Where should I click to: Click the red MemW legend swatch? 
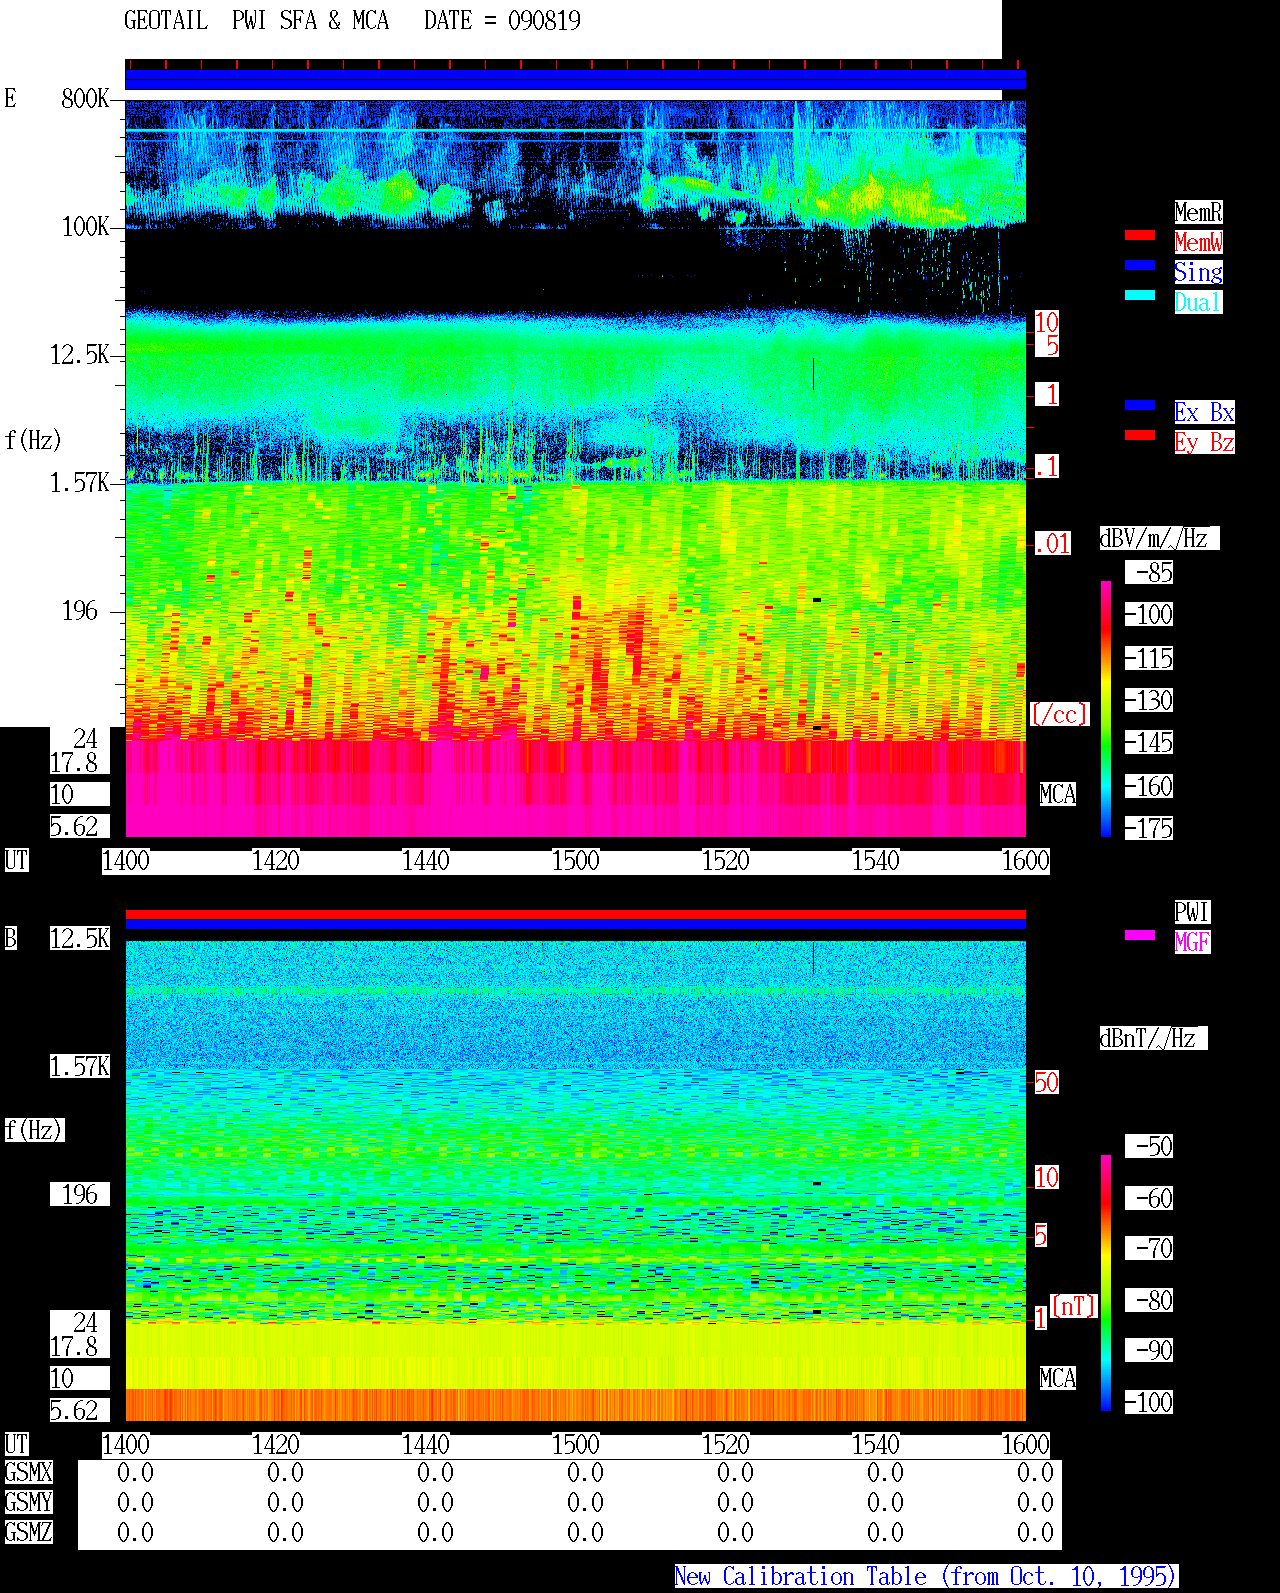[x=1140, y=235]
